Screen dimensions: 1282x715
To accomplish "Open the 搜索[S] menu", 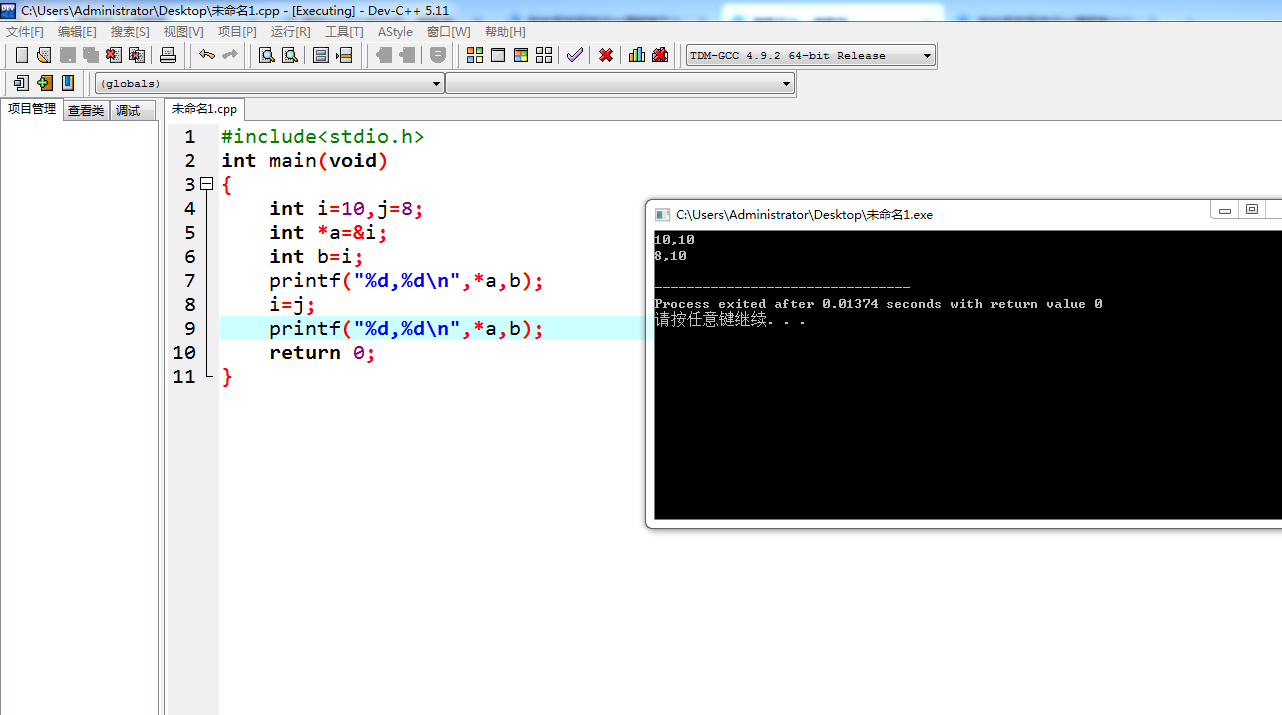I will click(130, 32).
